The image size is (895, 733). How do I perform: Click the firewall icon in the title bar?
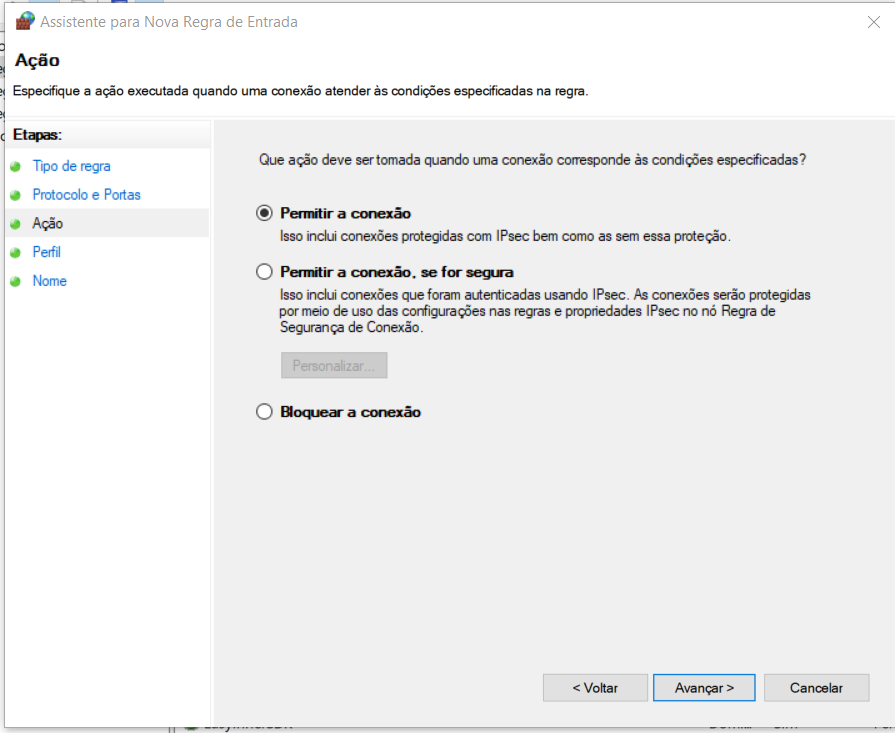click(x=25, y=21)
